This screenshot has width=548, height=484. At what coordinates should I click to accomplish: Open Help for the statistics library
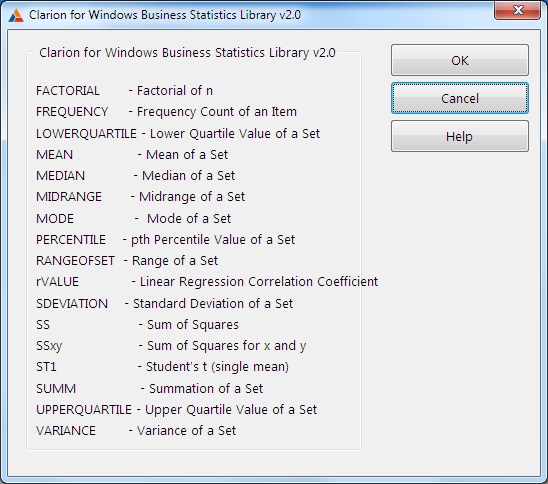pyautogui.click(x=460, y=136)
